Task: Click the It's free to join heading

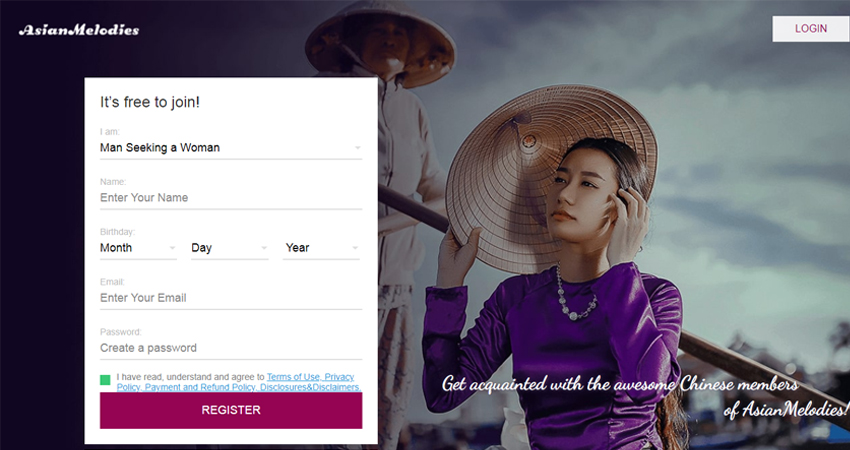Action: (x=150, y=102)
